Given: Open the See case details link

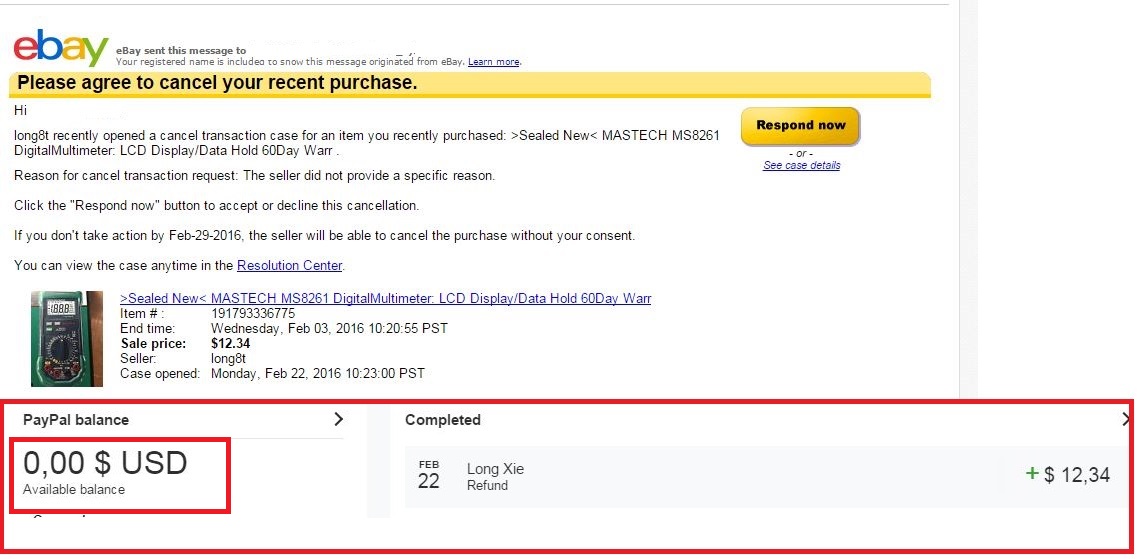Looking at the screenshot, I should click(801, 166).
